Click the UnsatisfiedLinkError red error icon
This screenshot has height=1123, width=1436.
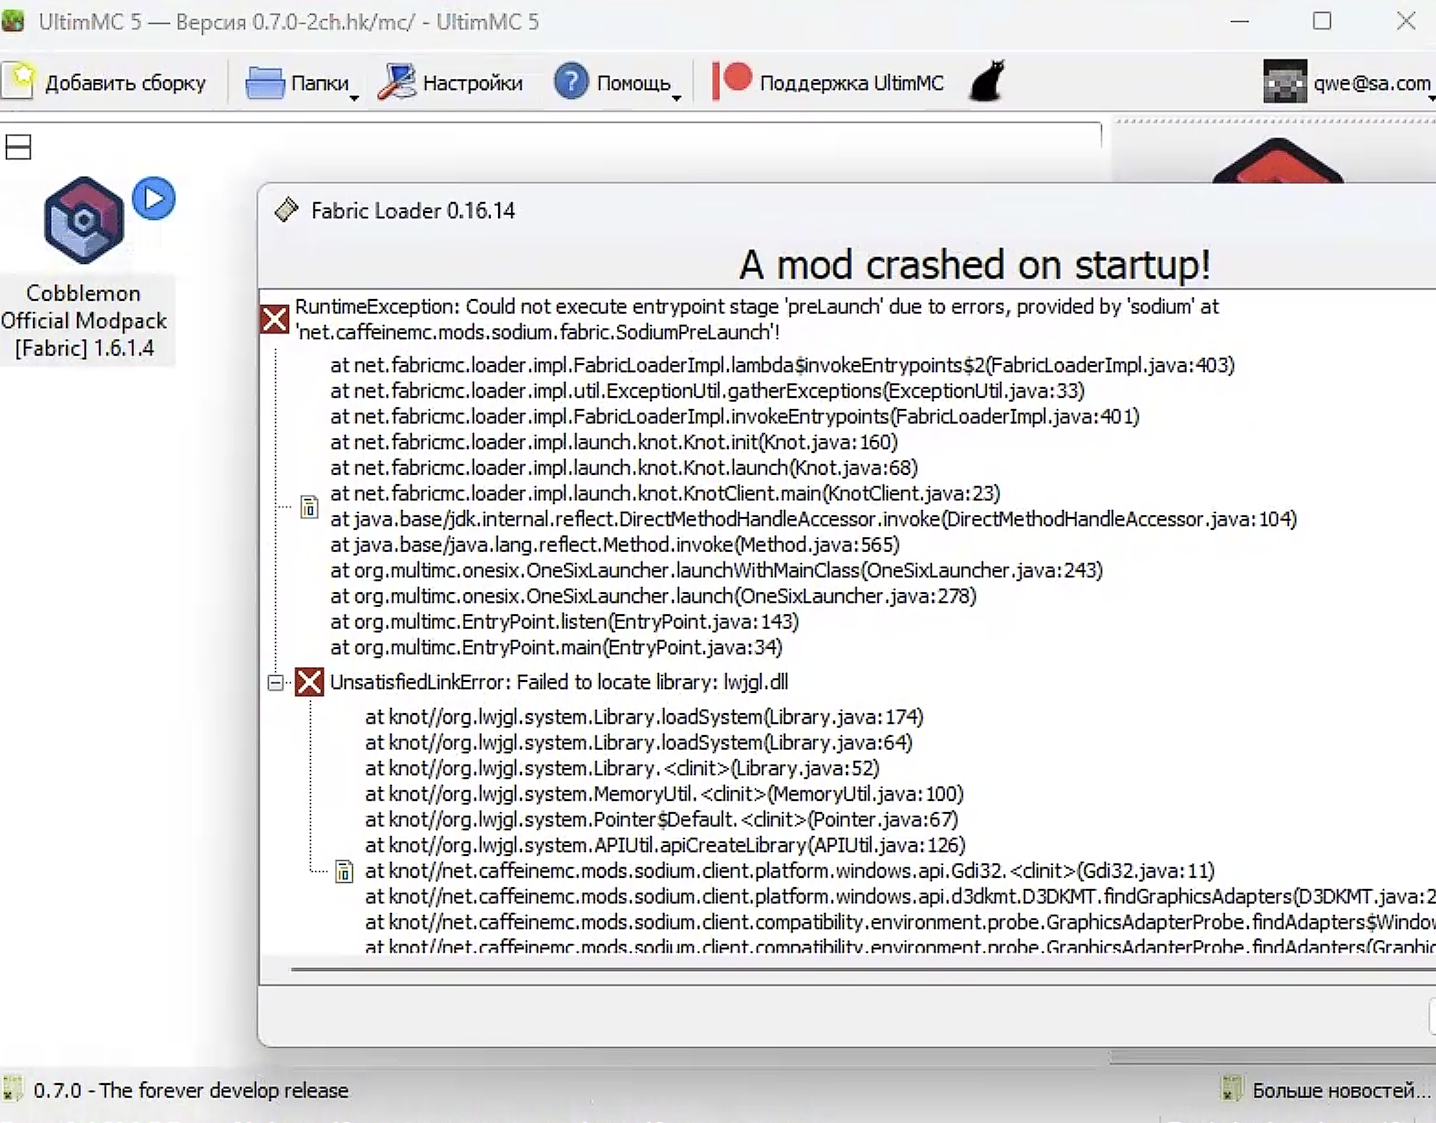point(310,682)
